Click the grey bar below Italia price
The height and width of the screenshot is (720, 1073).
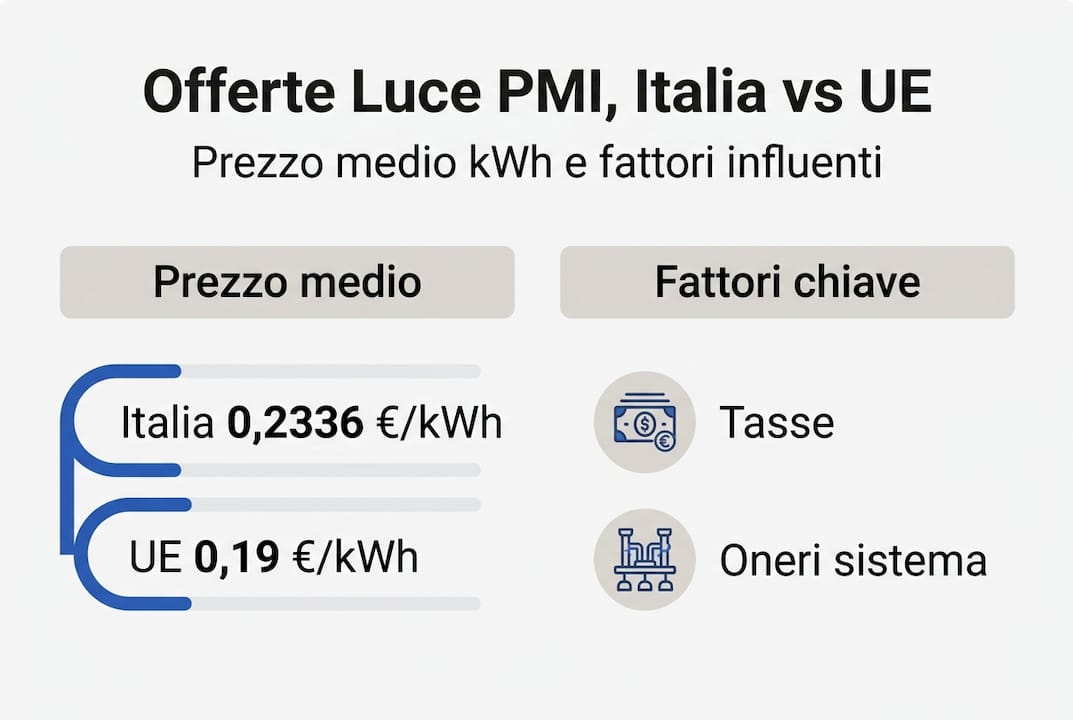tap(330, 470)
